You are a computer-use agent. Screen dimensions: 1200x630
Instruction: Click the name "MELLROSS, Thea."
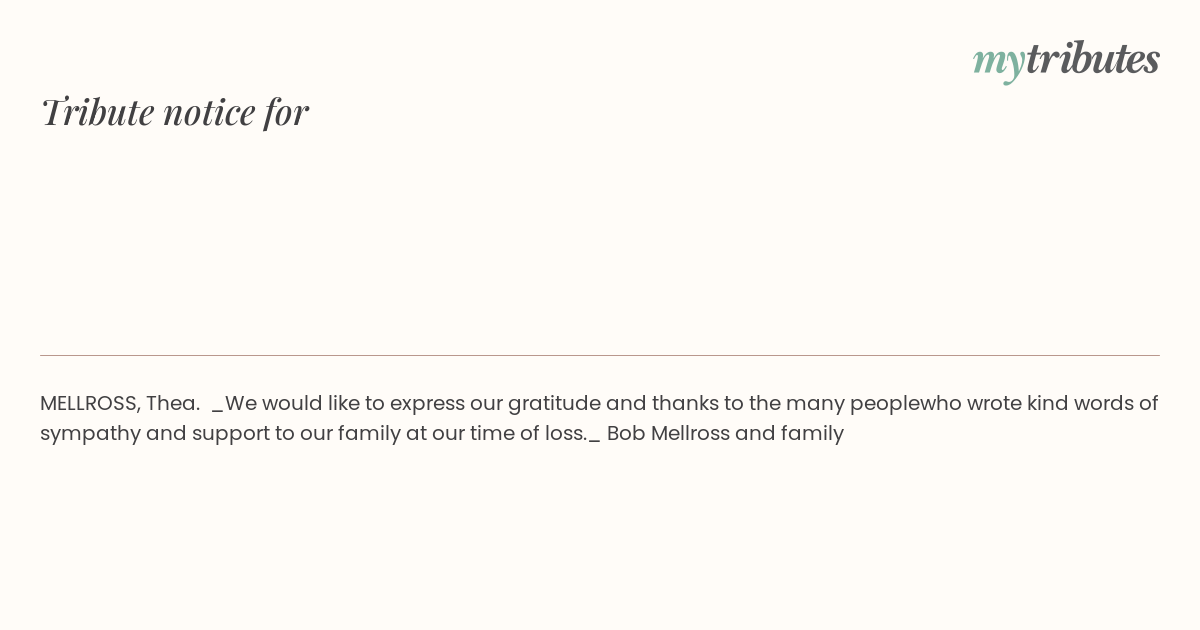tap(120, 403)
